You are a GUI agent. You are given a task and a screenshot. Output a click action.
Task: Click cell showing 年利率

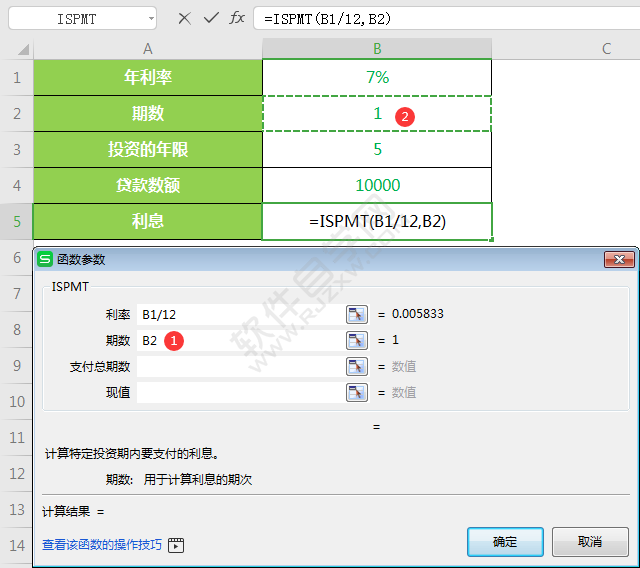[148, 78]
